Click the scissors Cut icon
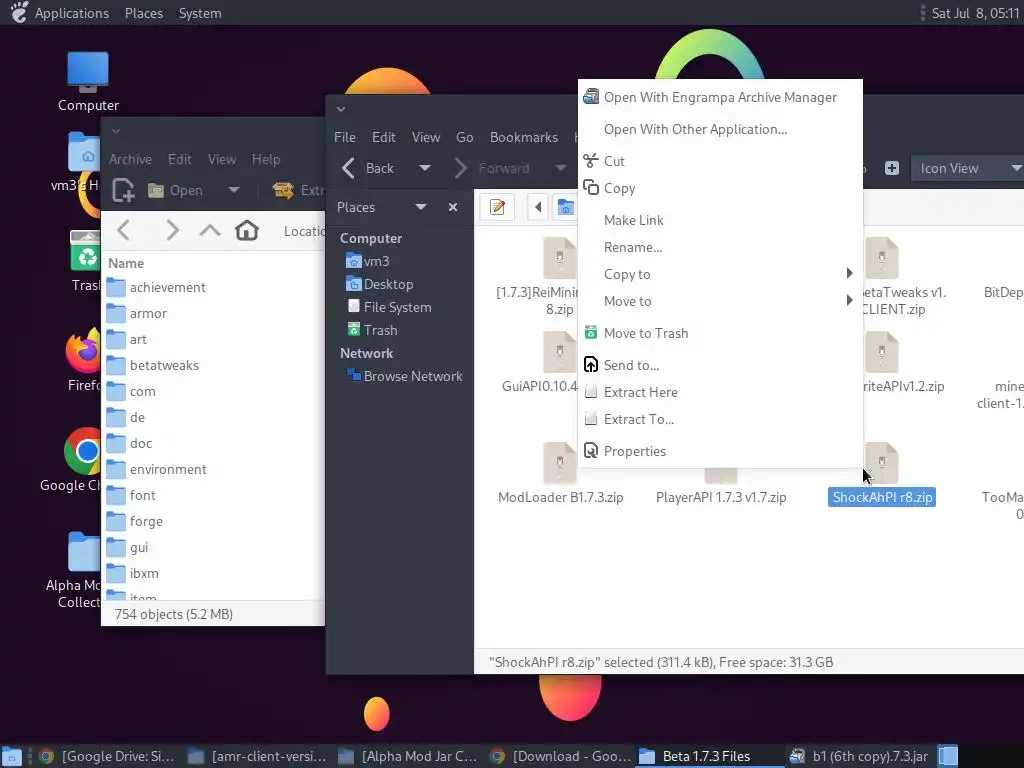The width and height of the screenshot is (1024, 768). coord(591,161)
